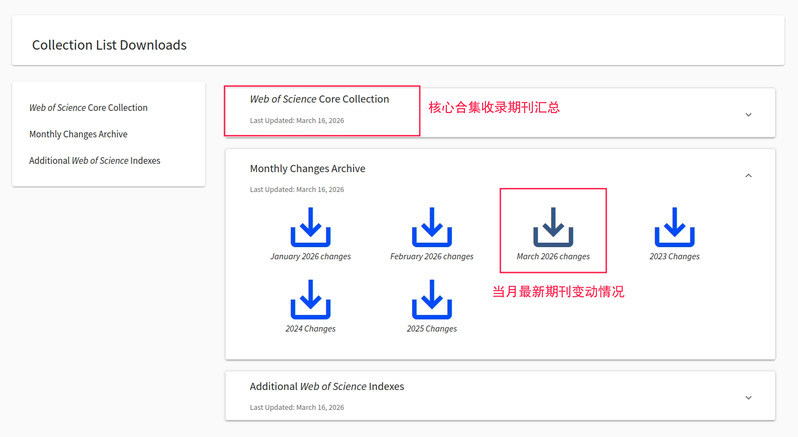Click the March 2026 changes download icon
The image size is (798, 437).
[x=553, y=227]
